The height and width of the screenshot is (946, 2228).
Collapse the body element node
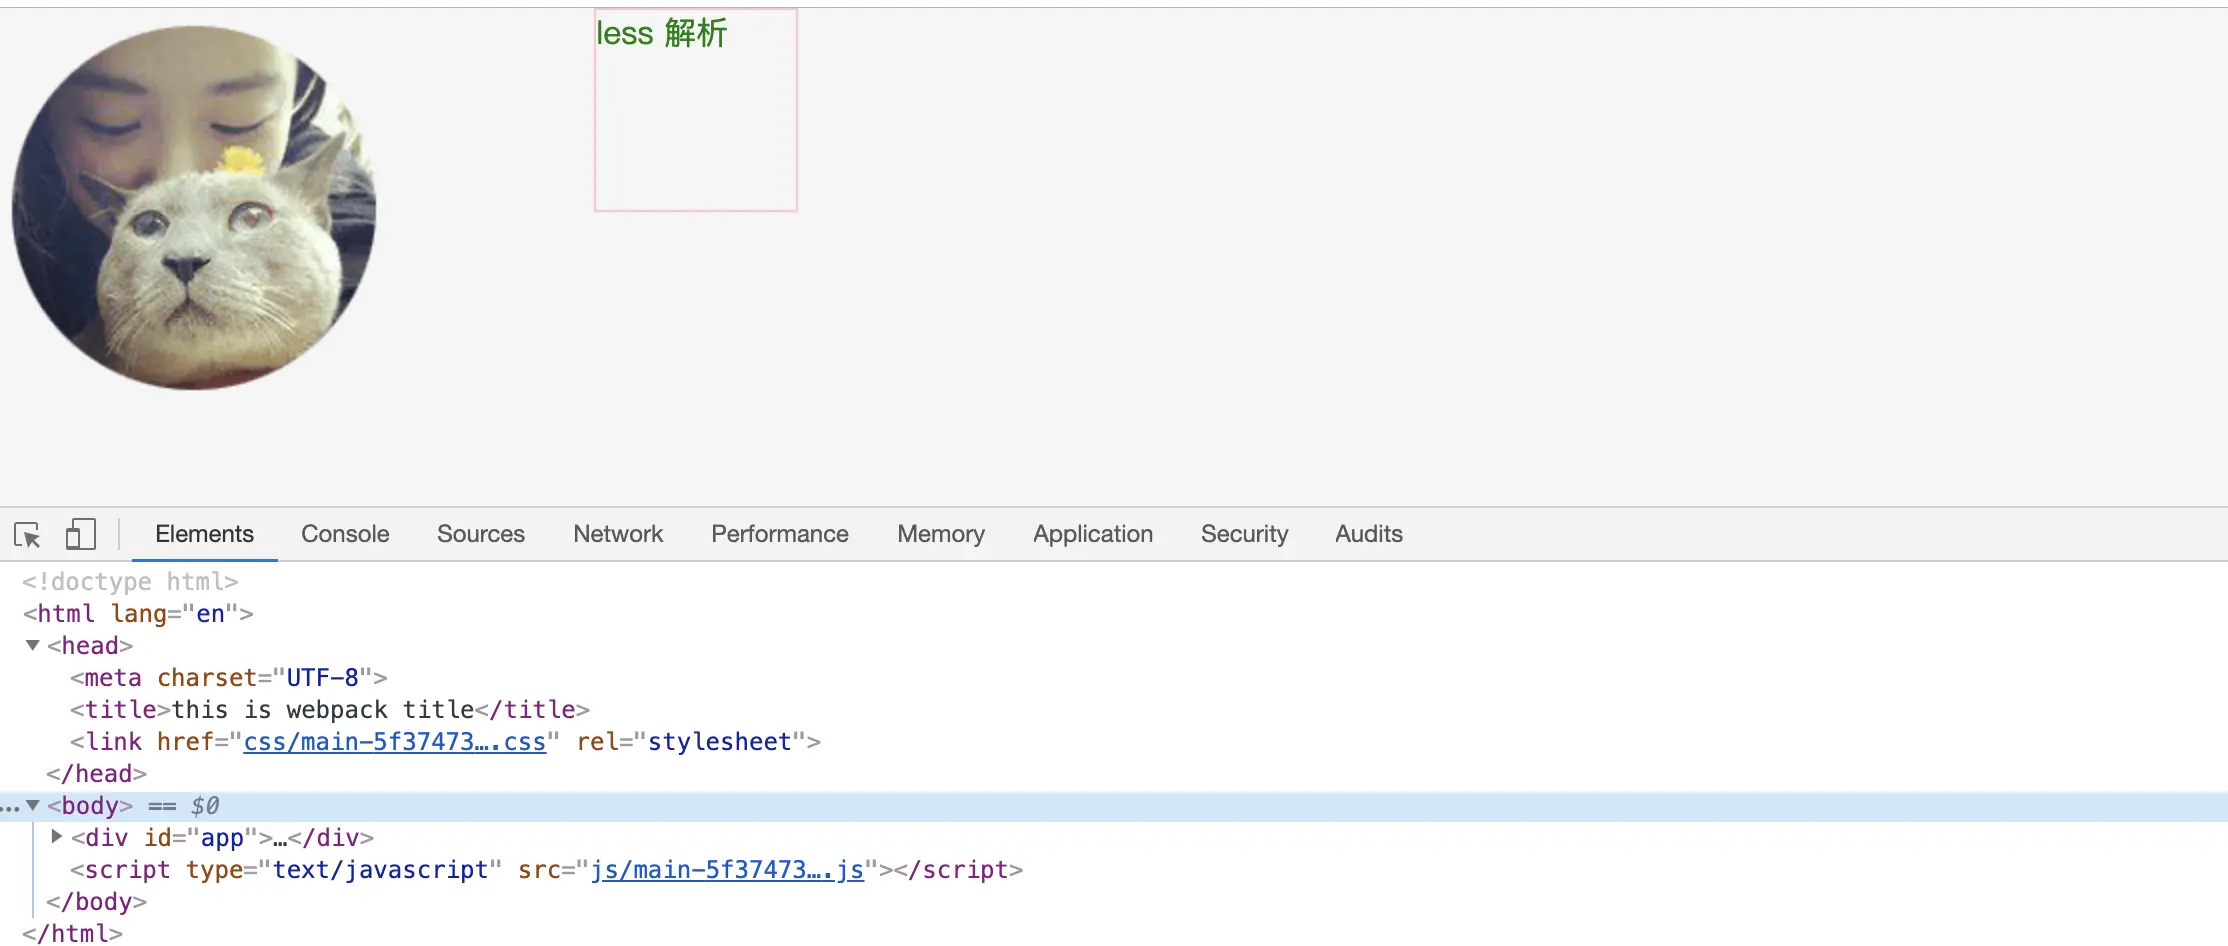click(33, 805)
